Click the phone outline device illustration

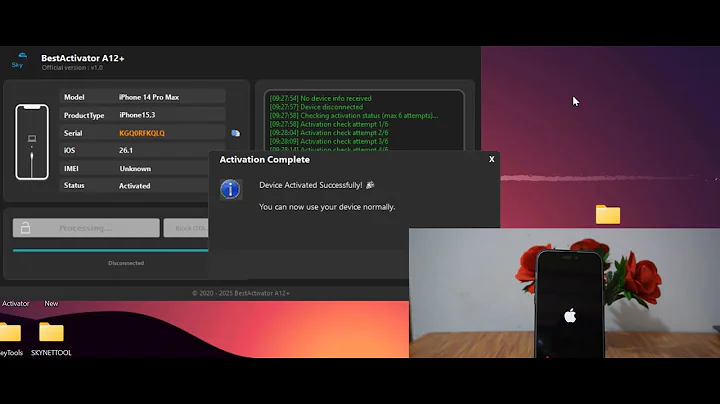click(x=32, y=141)
